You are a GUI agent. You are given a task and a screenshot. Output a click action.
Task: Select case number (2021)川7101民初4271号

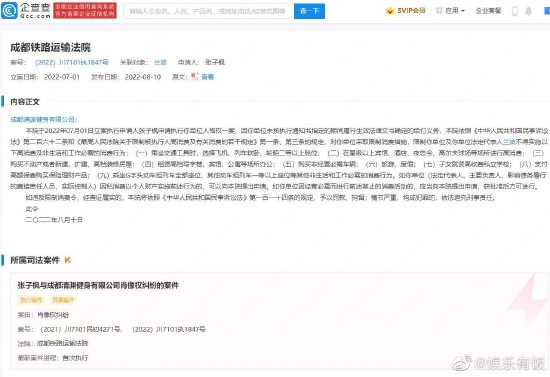81,329
